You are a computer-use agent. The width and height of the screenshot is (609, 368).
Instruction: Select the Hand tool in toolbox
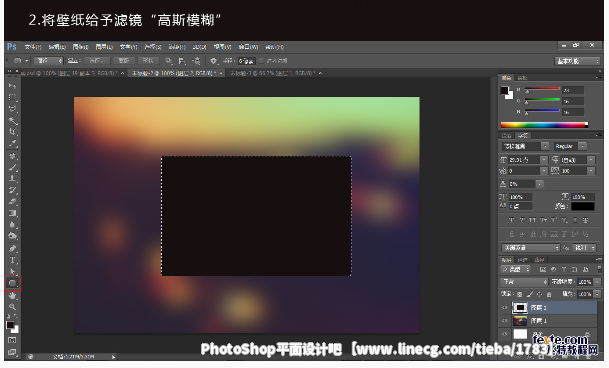tap(12, 295)
